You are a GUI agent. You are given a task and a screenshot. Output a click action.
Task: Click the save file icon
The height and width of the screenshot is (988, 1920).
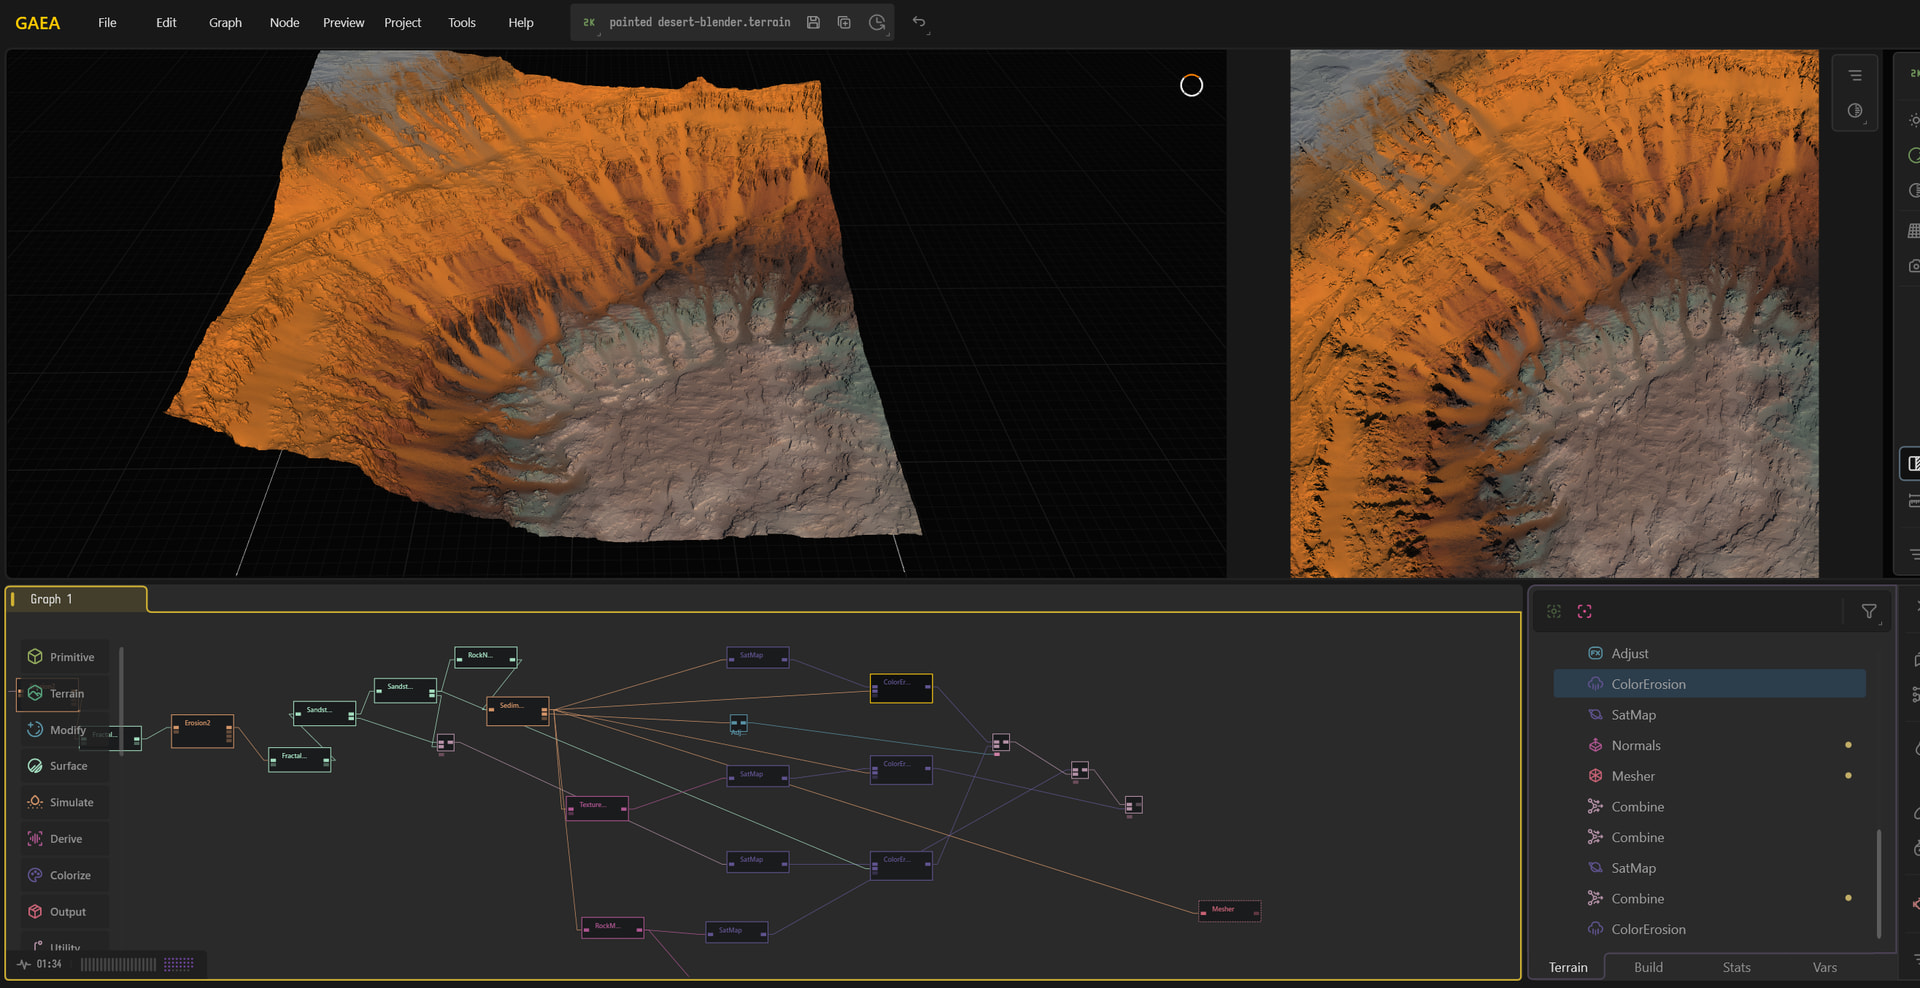click(x=813, y=22)
